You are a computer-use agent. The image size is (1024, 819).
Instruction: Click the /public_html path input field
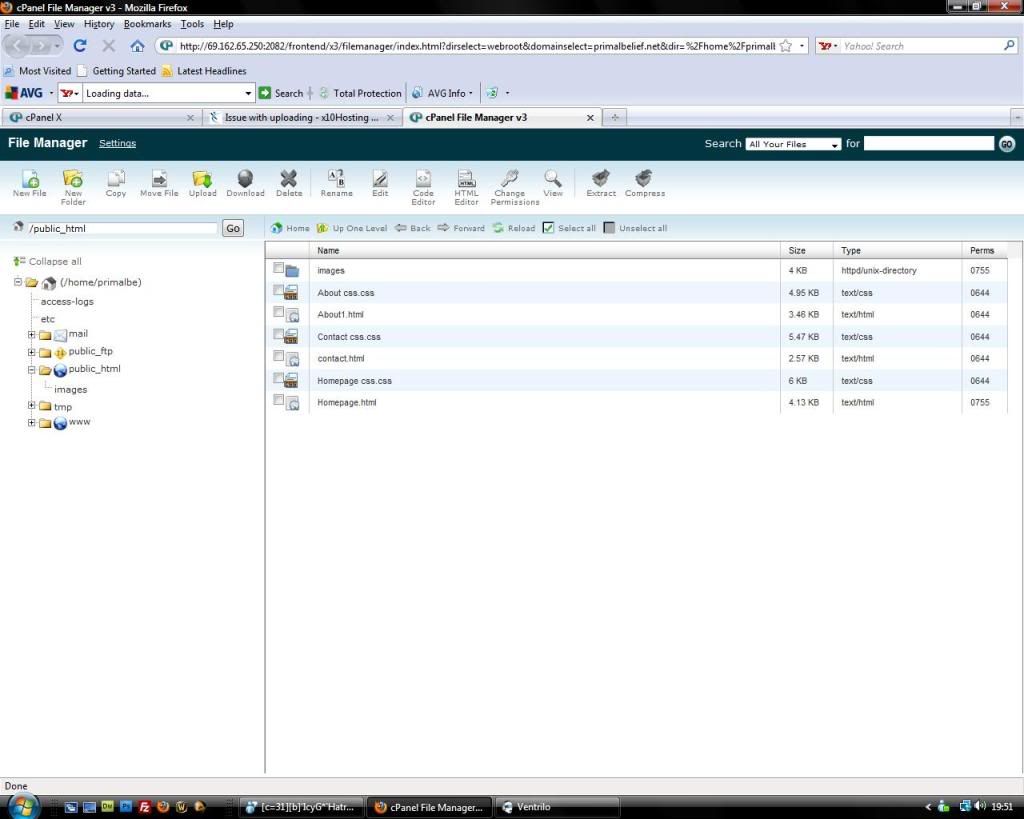point(122,229)
